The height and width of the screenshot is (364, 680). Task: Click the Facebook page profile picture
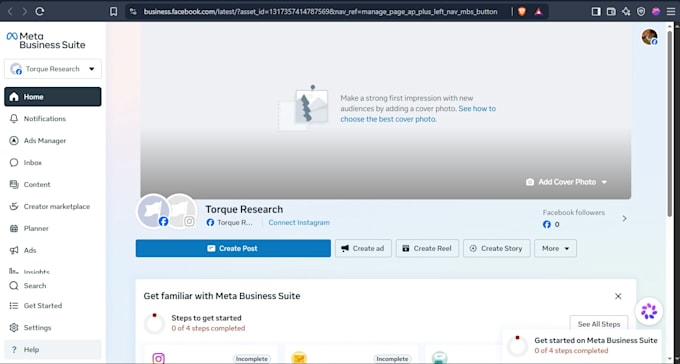click(x=154, y=211)
